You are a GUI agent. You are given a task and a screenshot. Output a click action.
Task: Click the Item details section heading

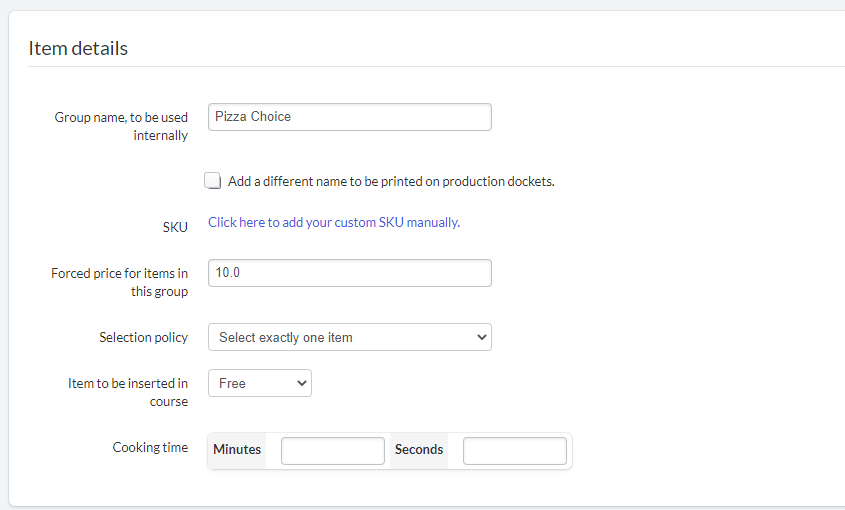(78, 48)
